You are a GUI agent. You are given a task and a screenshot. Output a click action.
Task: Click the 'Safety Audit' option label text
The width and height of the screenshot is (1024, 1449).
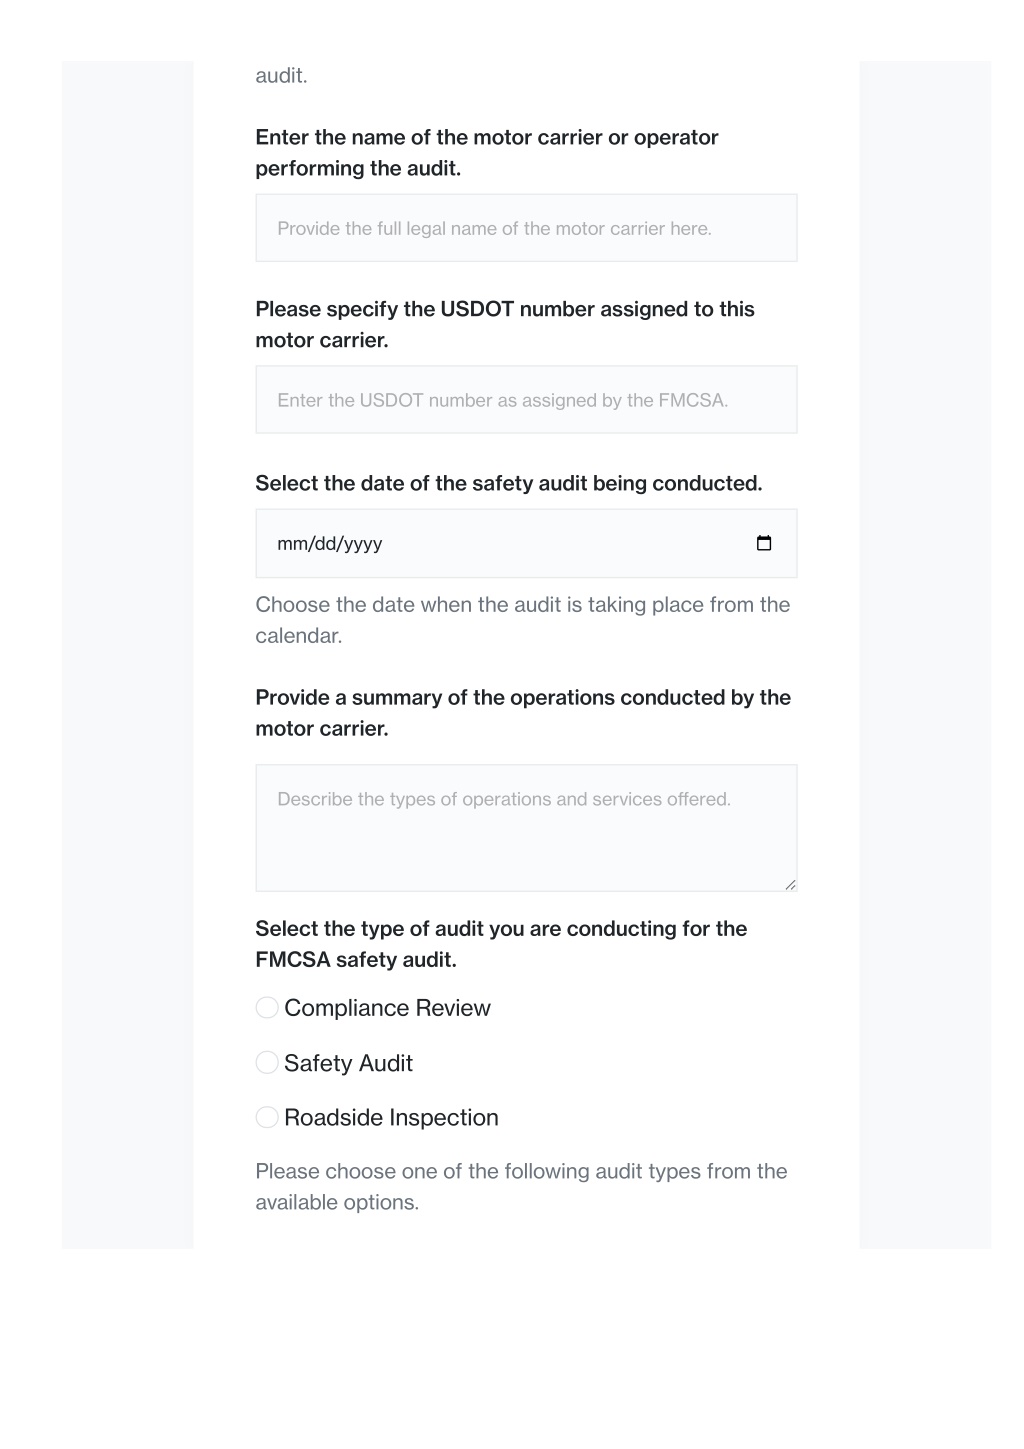(348, 1063)
